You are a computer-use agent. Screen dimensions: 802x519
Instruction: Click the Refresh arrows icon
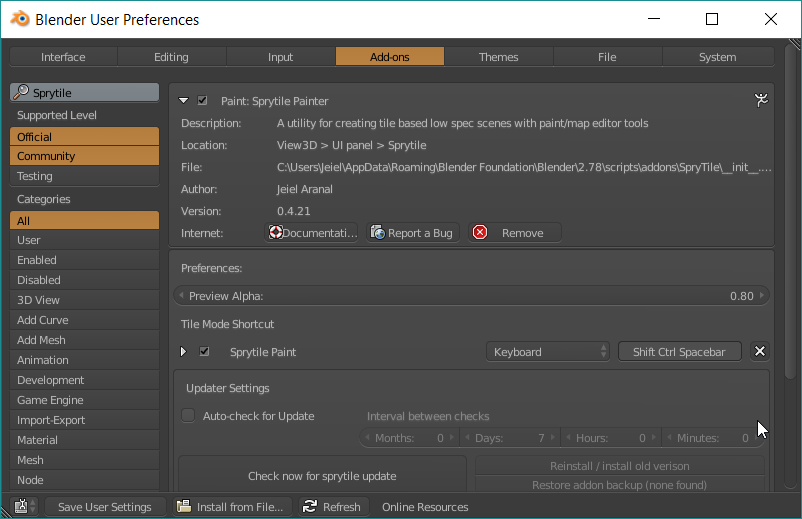(x=310, y=506)
